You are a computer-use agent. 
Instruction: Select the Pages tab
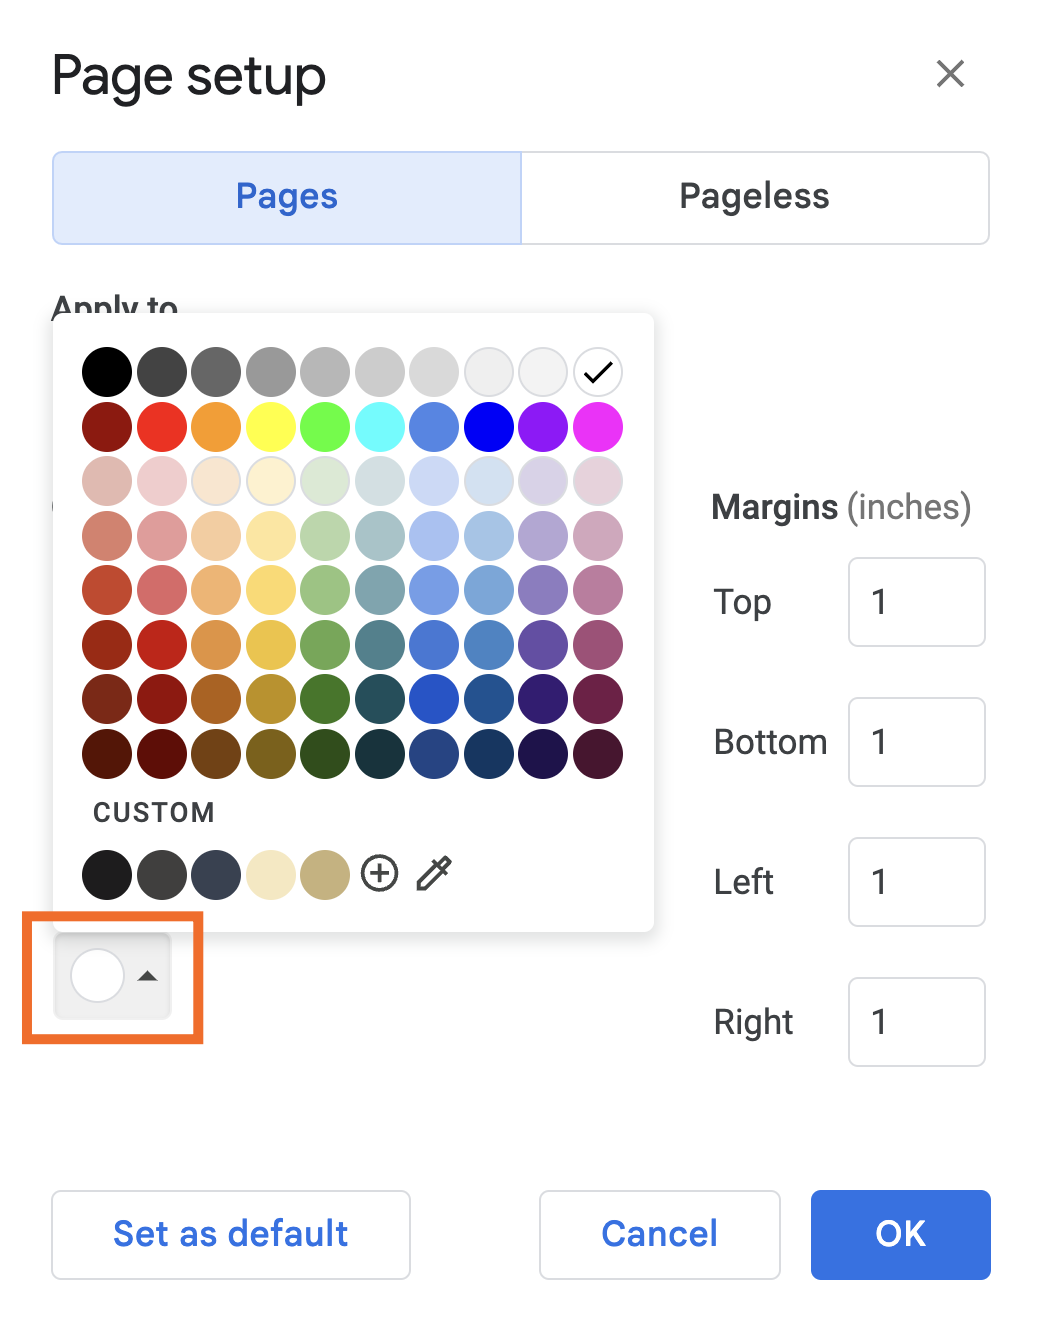pyautogui.click(x=286, y=197)
